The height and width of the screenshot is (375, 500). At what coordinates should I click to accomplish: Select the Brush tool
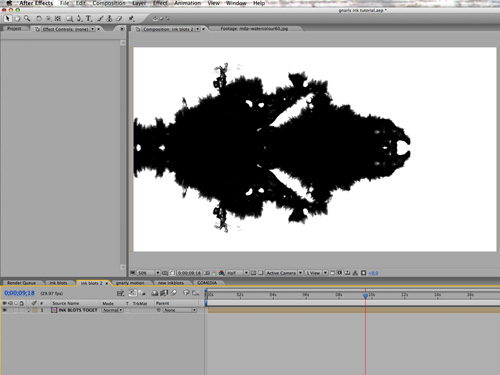tap(100, 18)
